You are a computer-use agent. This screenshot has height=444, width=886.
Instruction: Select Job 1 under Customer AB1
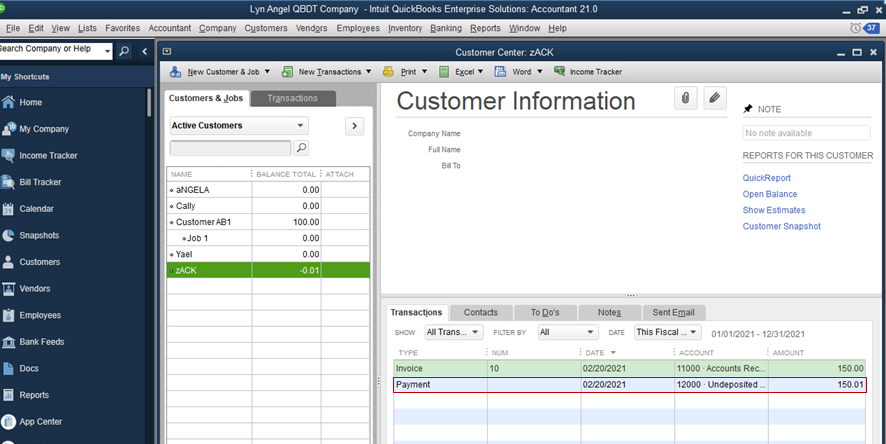coord(268,238)
